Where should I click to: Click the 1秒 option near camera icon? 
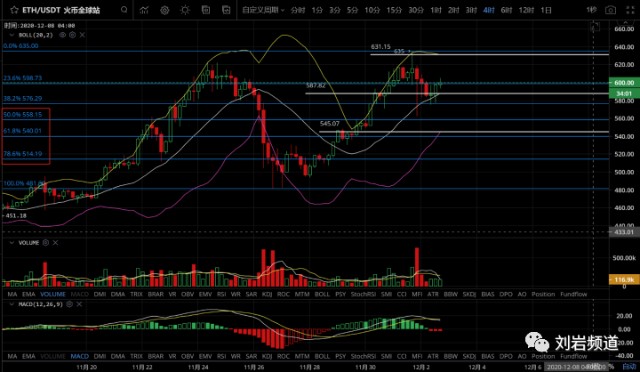591,10
